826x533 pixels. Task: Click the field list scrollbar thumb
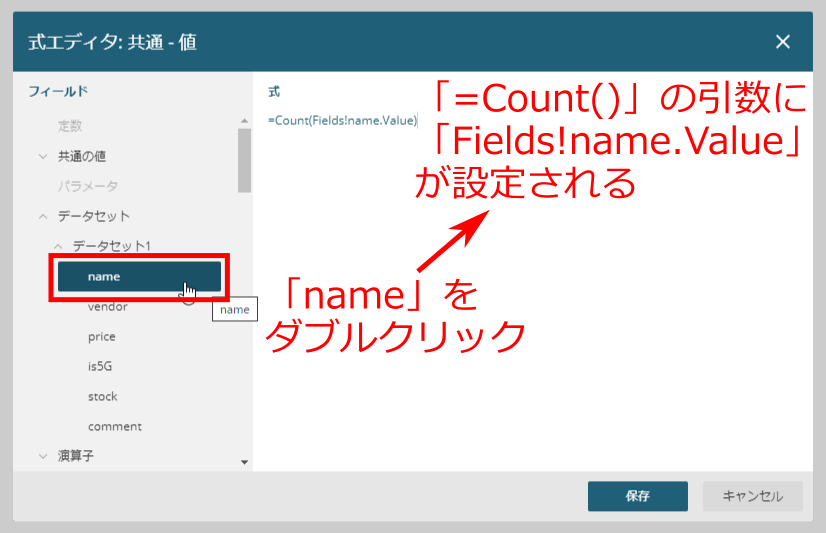[244, 161]
